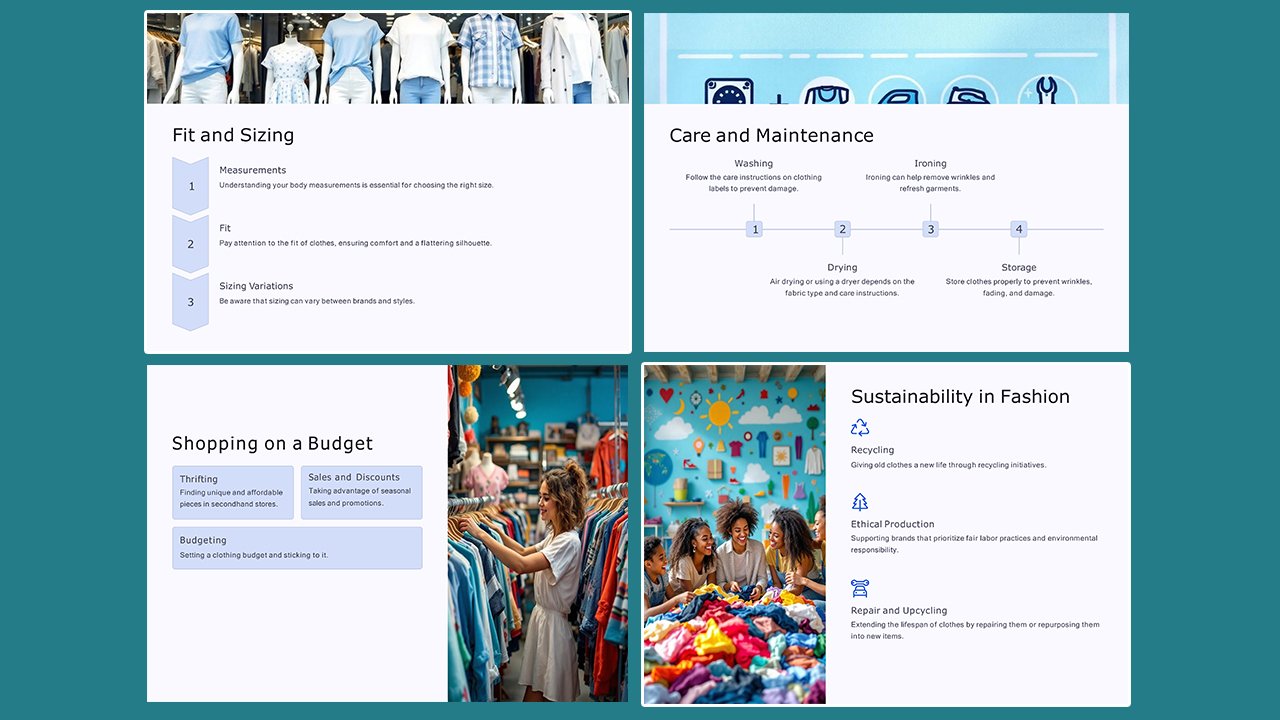Open the Sales and Discounts card

click(x=361, y=492)
